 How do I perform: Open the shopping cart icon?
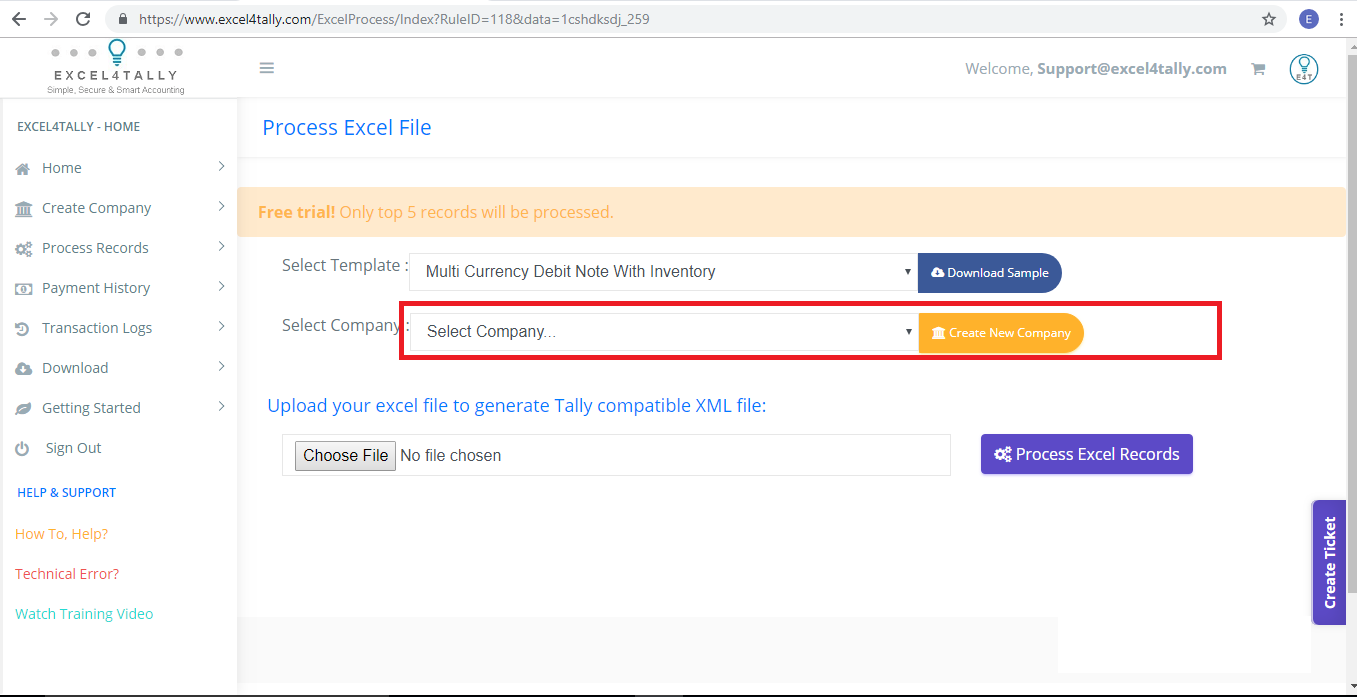(x=1258, y=69)
